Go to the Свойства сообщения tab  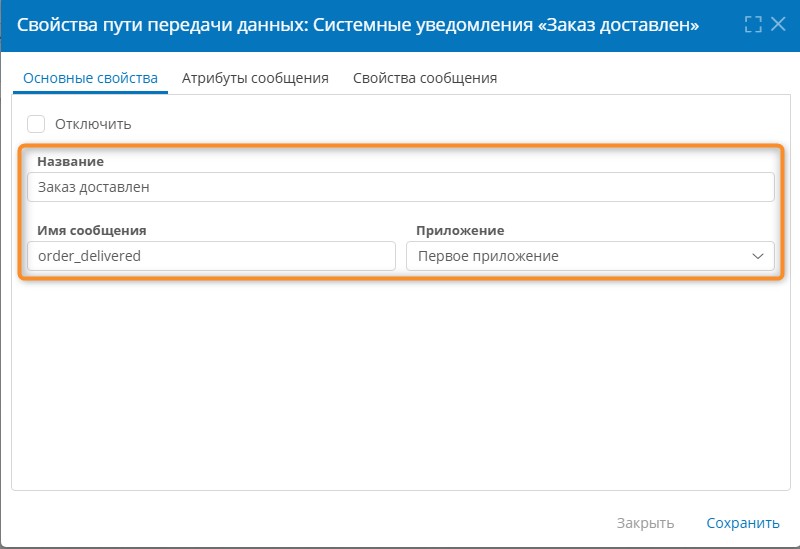[x=425, y=78]
